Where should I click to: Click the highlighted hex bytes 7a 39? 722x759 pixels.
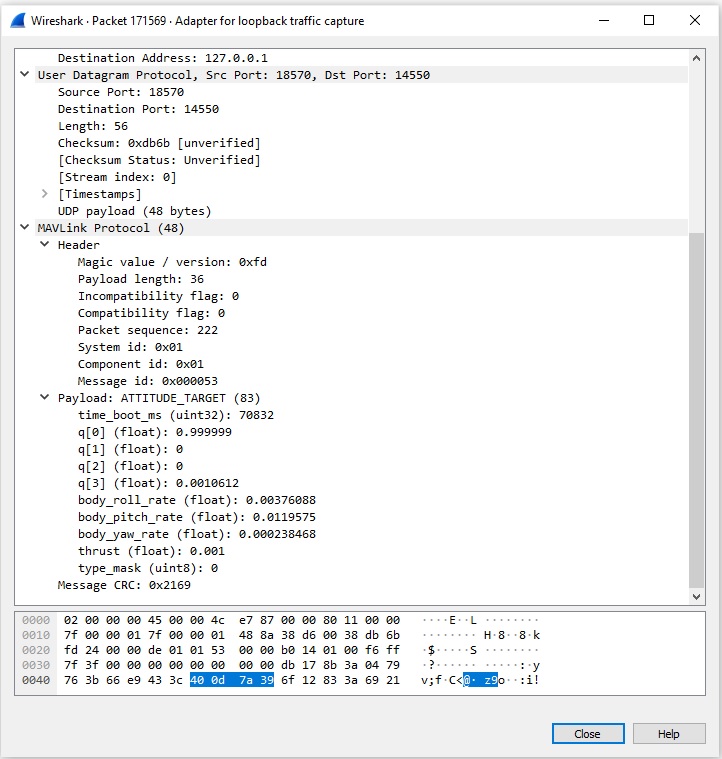click(x=256, y=680)
